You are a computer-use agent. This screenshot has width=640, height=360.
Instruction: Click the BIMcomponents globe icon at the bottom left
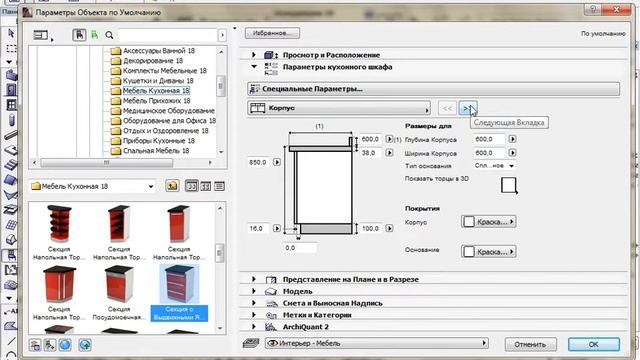(65, 345)
